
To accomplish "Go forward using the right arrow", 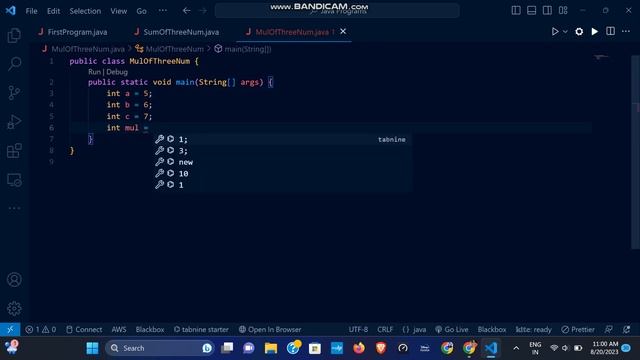I will click(x=203, y=11).
